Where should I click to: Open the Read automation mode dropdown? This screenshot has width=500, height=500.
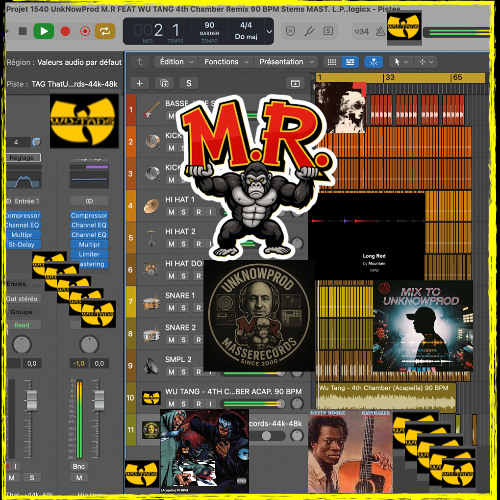pos(23,325)
